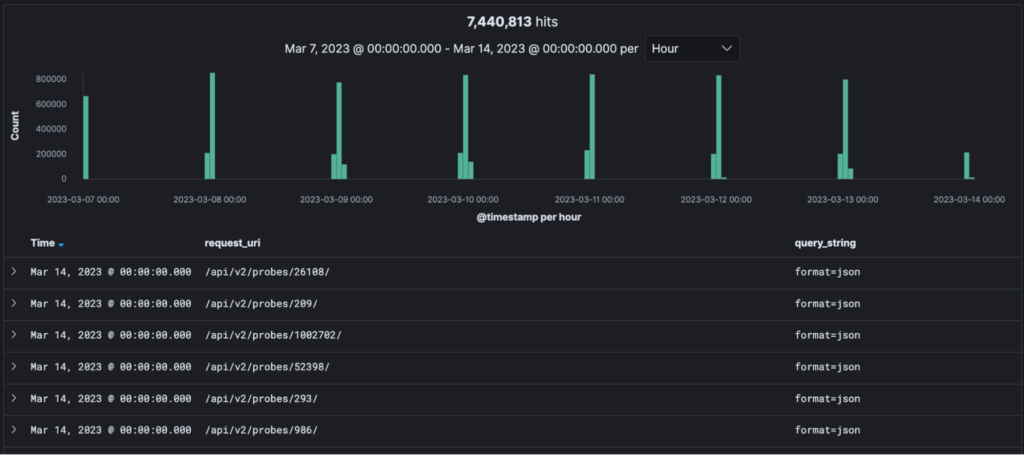1024x455 pixels.
Task: Expand the /api/v2/probes/293/ row
Action: click(14, 398)
